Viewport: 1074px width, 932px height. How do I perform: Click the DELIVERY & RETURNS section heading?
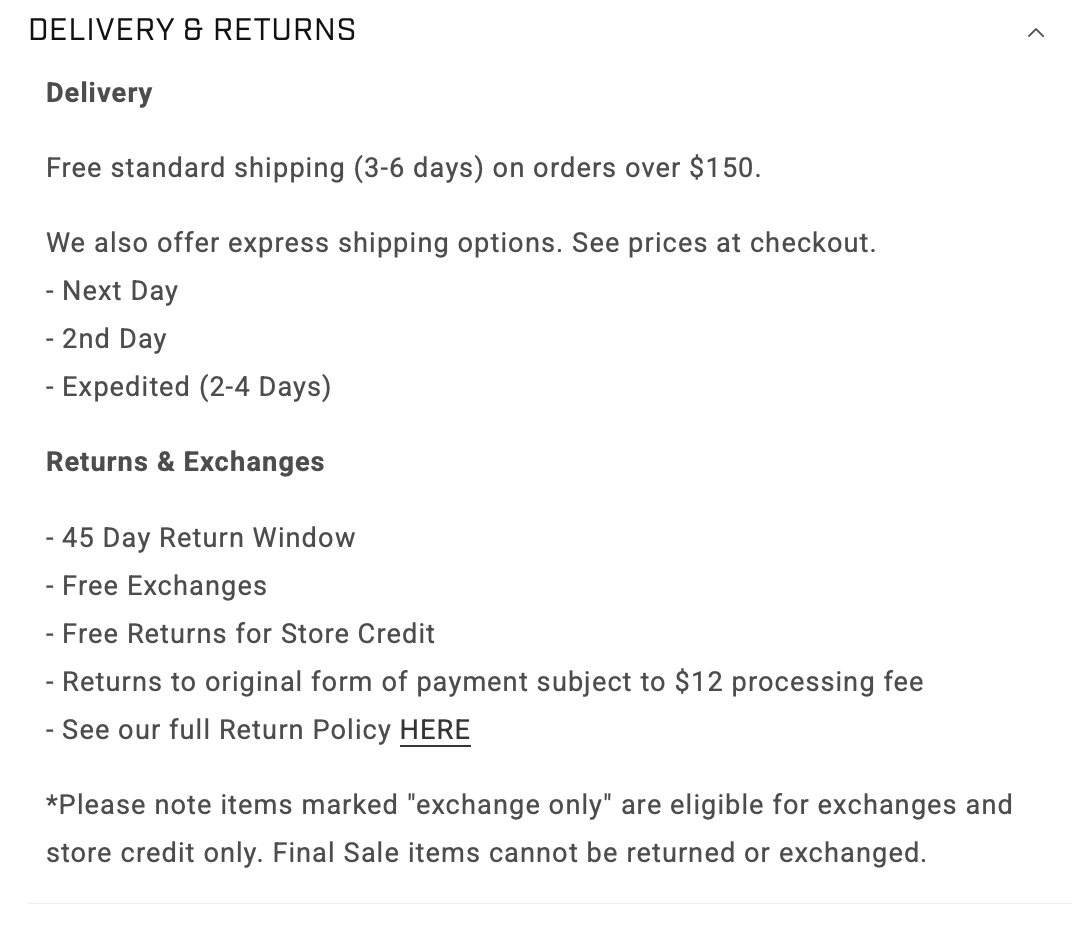(x=192, y=31)
